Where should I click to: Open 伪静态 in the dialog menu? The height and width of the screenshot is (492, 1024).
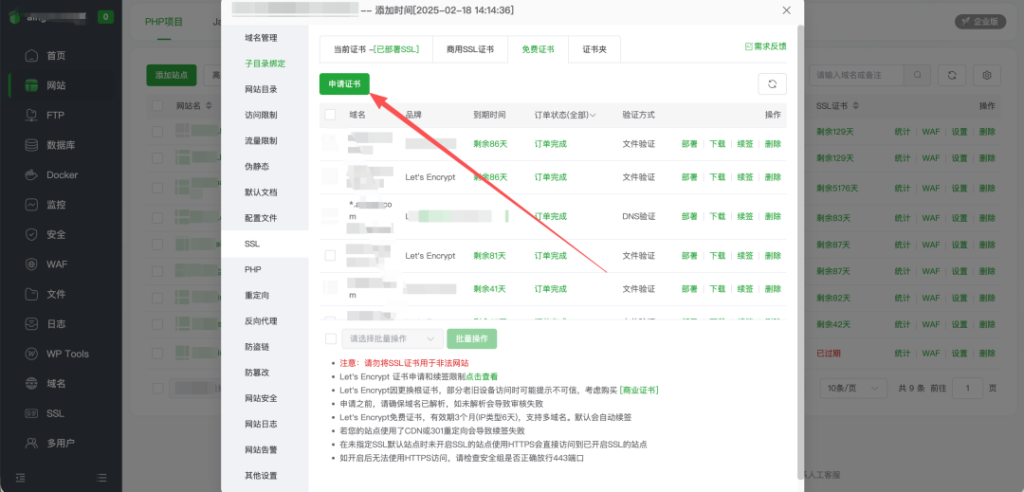[257, 167]
